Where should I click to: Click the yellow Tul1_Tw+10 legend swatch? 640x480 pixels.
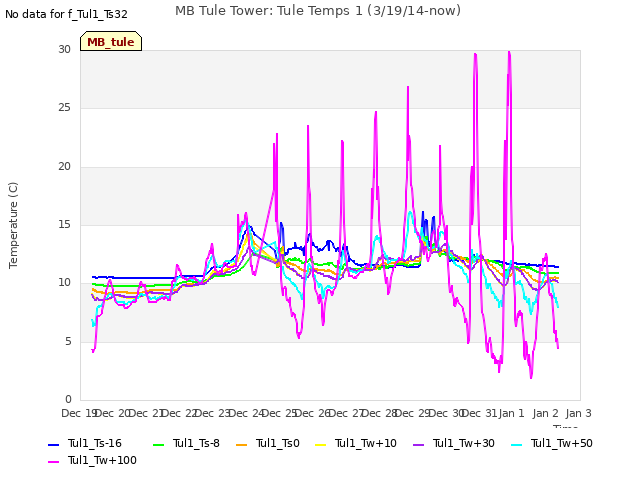point(321,444)
